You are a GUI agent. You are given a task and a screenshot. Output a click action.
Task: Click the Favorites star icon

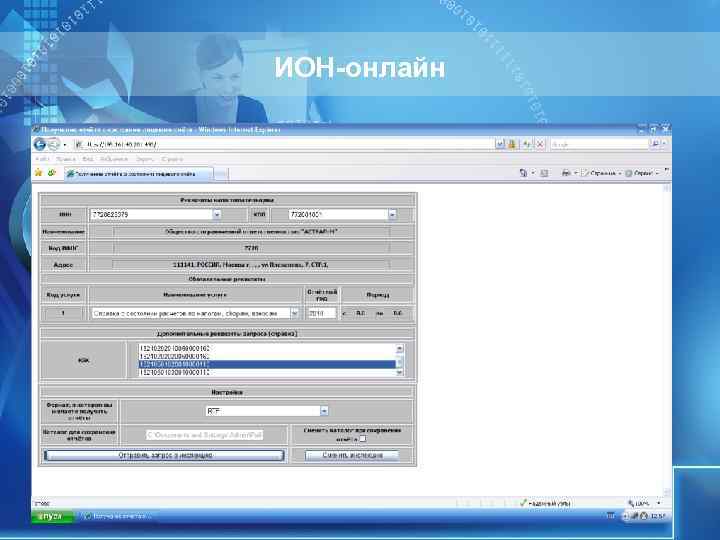(39, 173)
